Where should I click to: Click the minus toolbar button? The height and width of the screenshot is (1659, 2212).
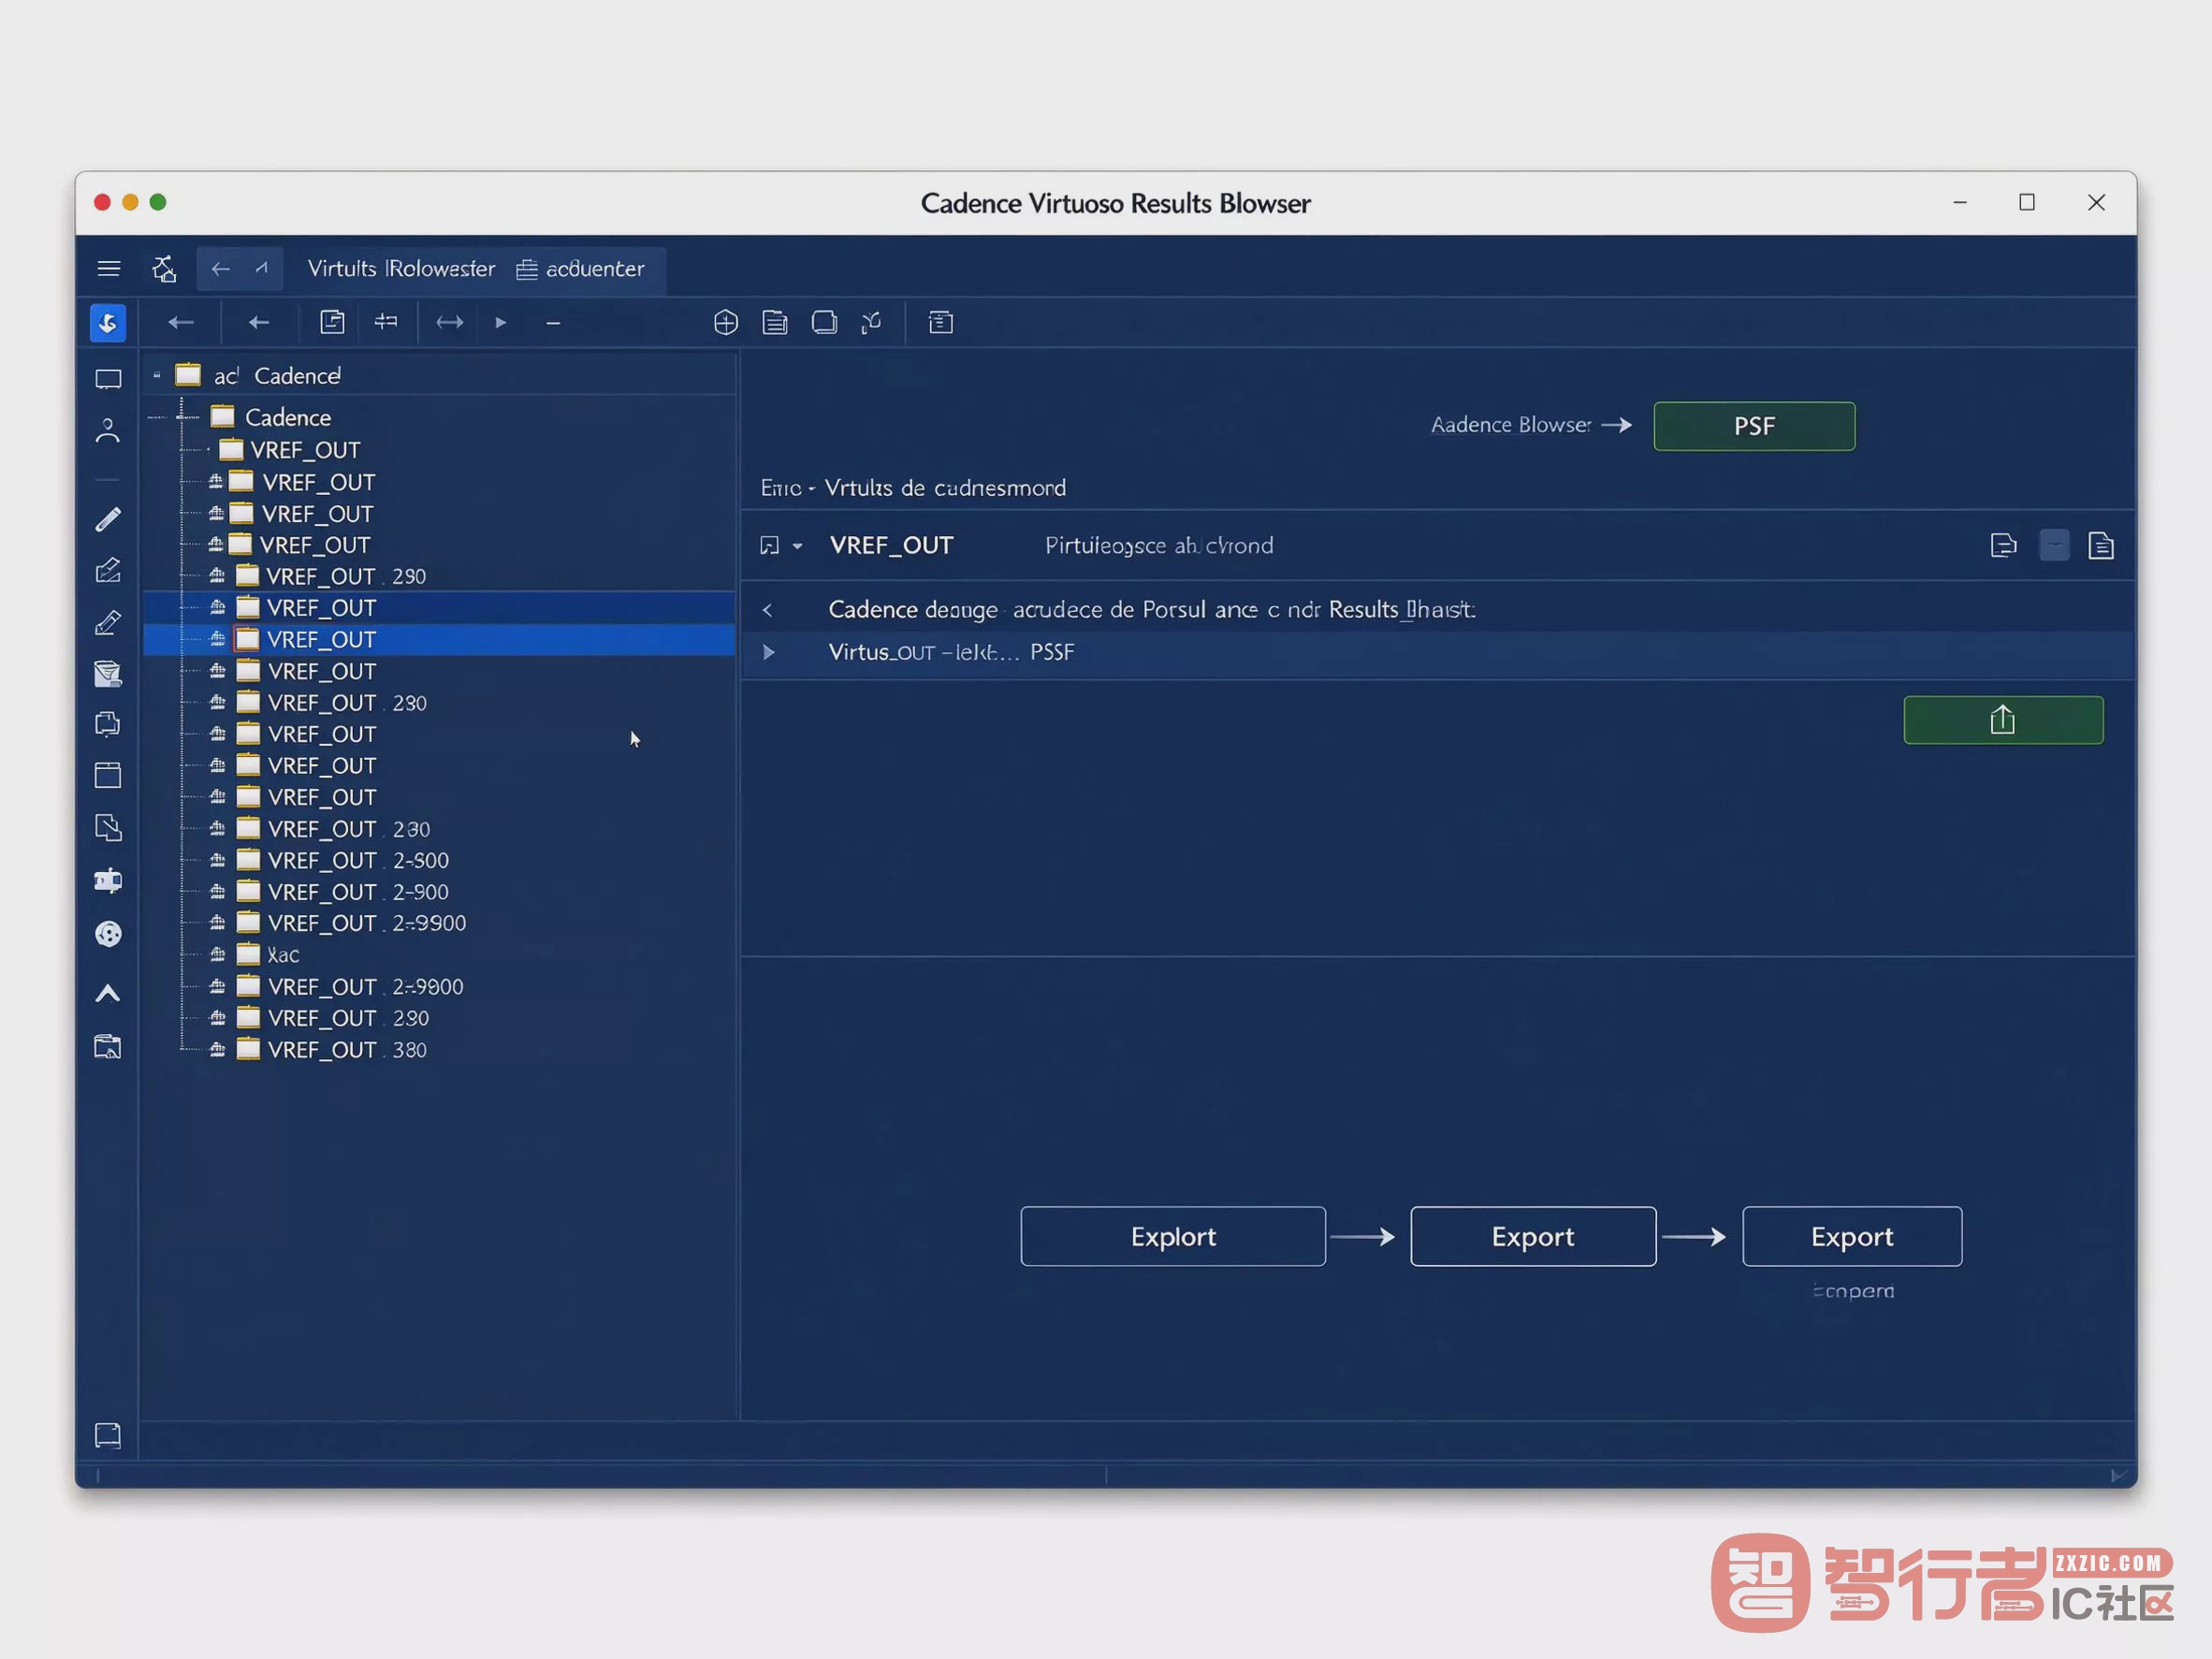[x=553, y=322]
